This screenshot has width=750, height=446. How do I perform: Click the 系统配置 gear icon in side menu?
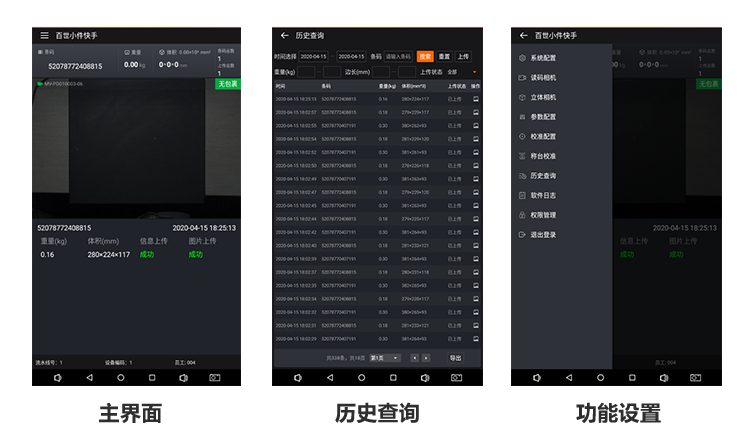pos(522,58)
